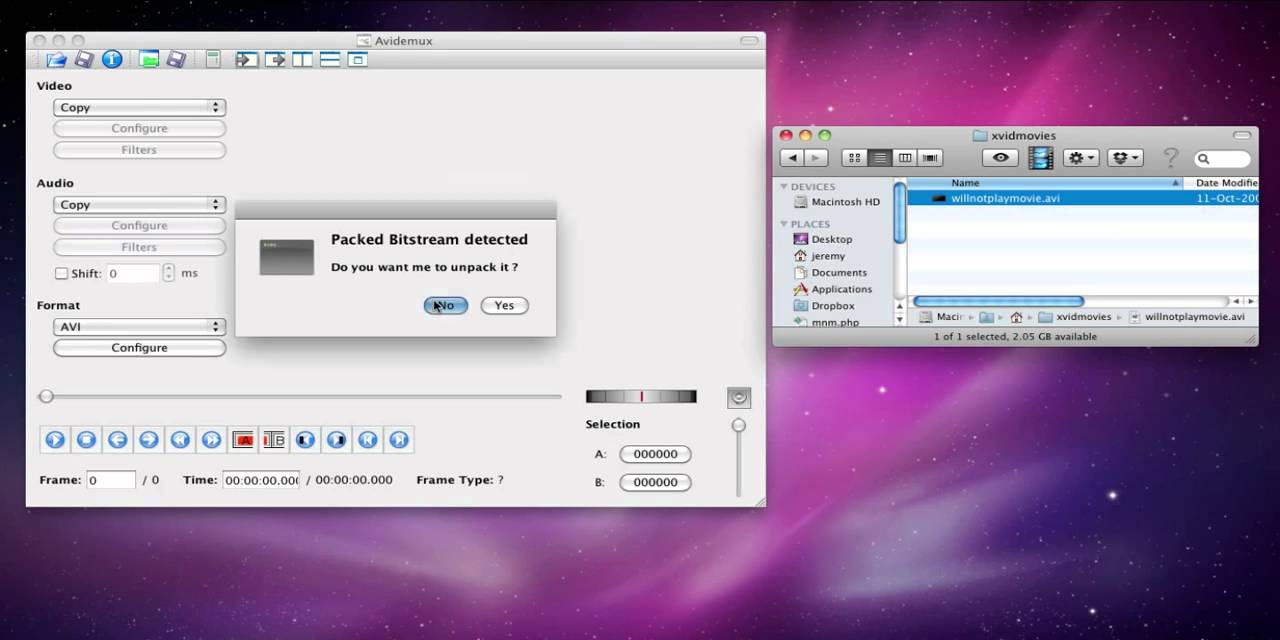Click selection A value 000000 button
Viewport: 1280px width, 640px height.
656,454
